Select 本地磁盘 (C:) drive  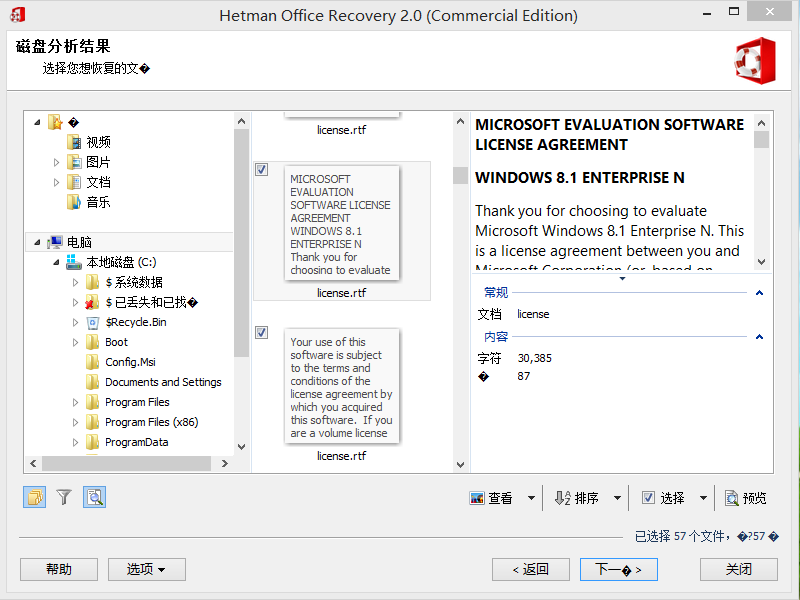(x=111, y=262)
